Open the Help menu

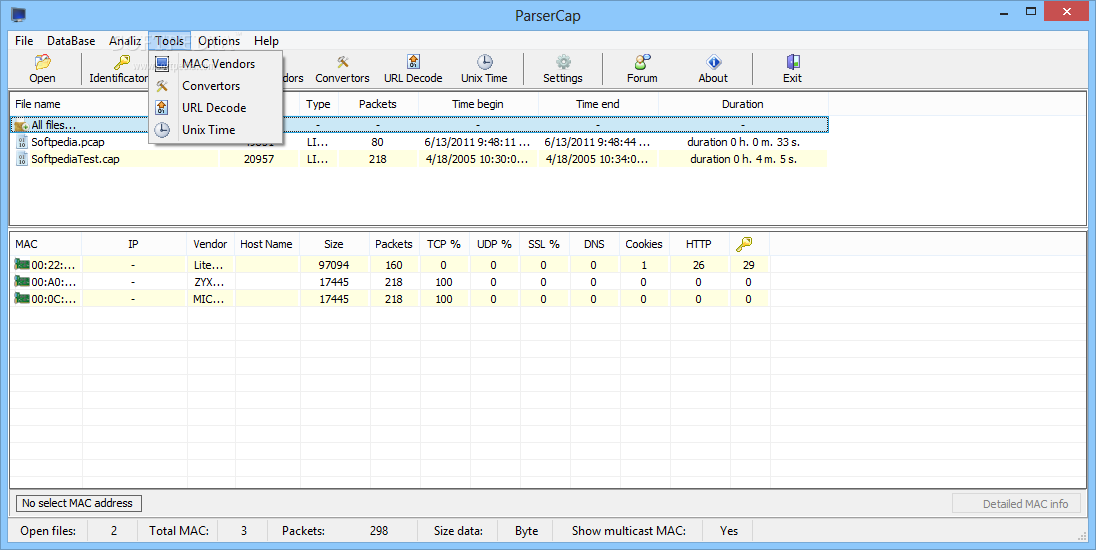coord(266,41)
